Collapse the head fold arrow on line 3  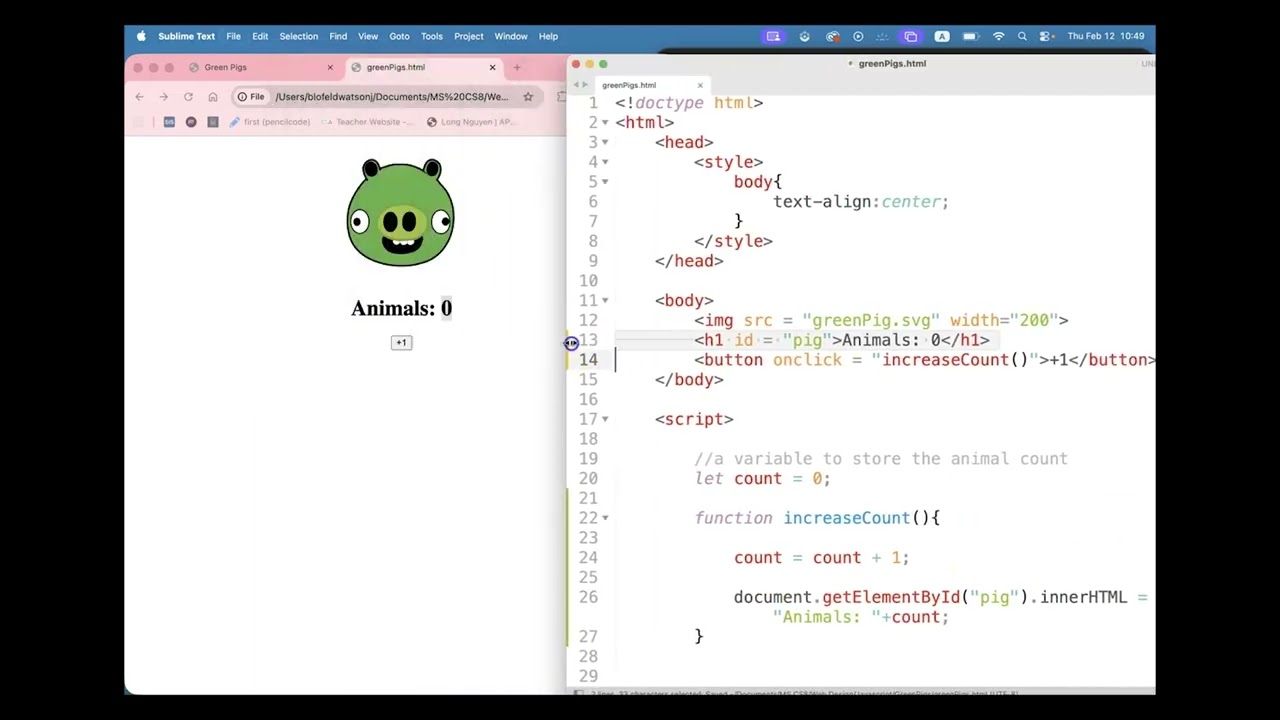point(605,143)
